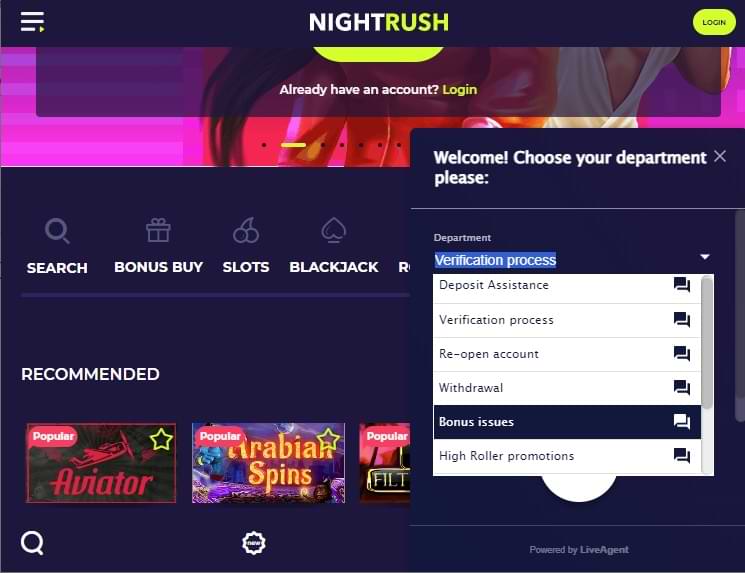Open the hamburger menu icon
The image size is (745, 573).
[32, 22]
